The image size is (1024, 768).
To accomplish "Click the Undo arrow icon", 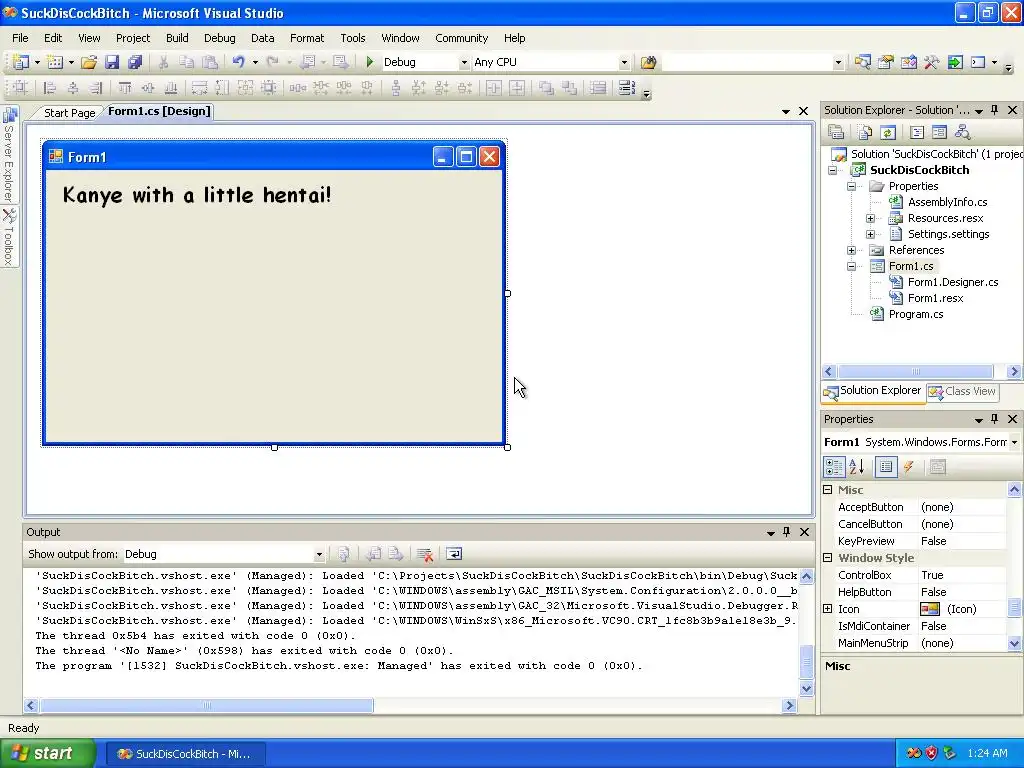I will (x=238, y=62).
